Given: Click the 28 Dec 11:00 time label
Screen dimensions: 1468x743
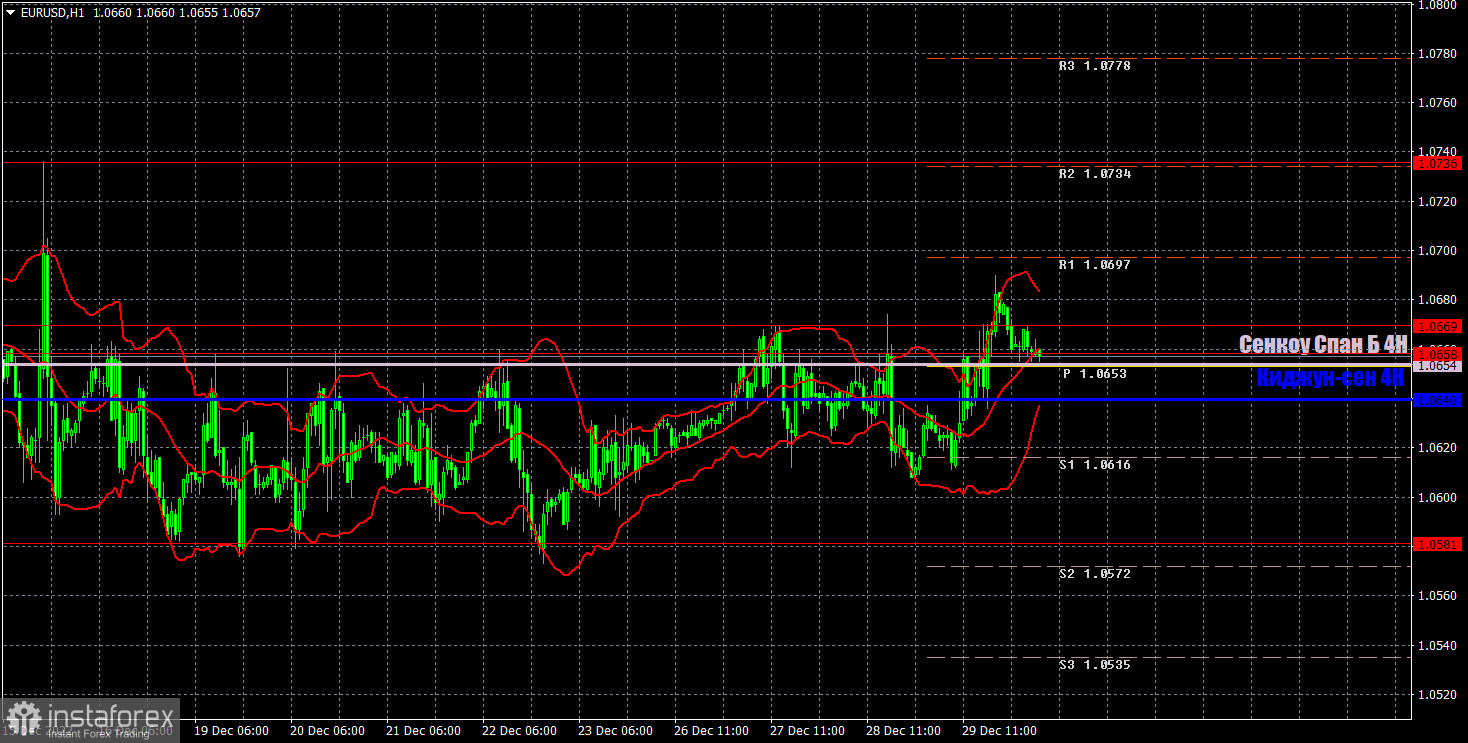Looking at the screenshot, I should (904, 731).
